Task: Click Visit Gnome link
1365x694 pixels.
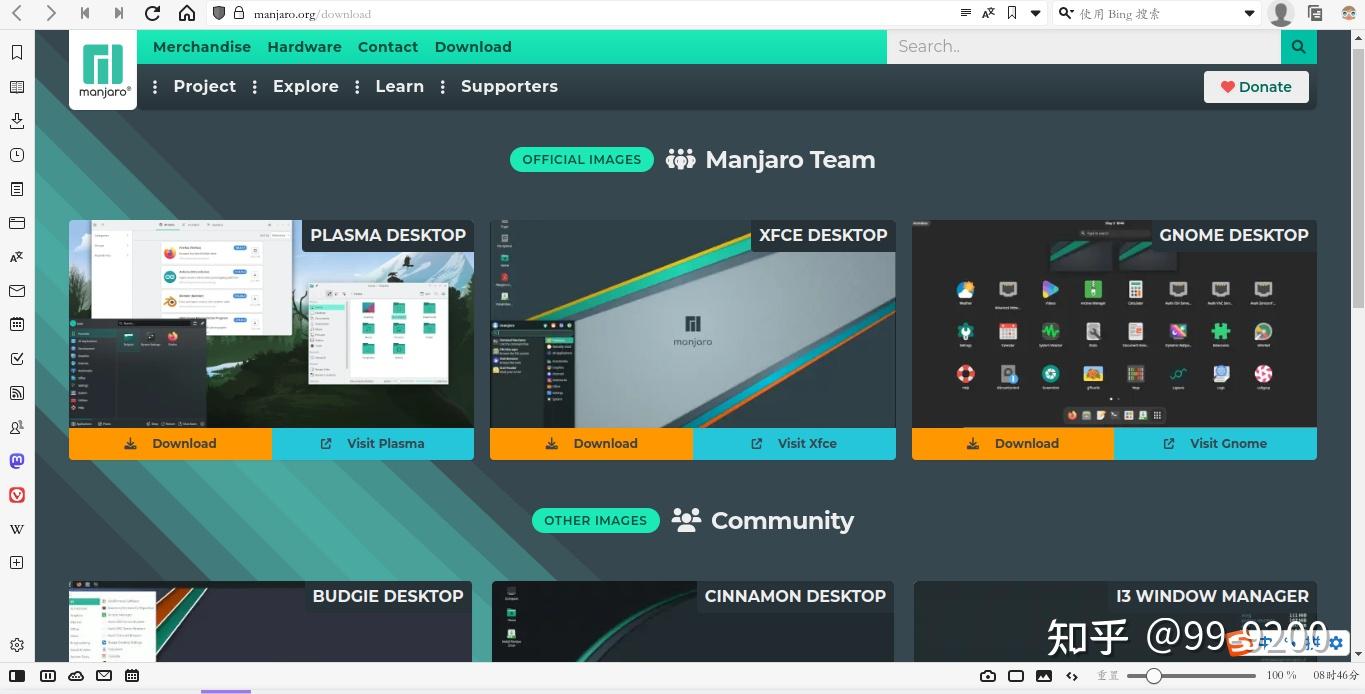Action: click(1215, 444)
